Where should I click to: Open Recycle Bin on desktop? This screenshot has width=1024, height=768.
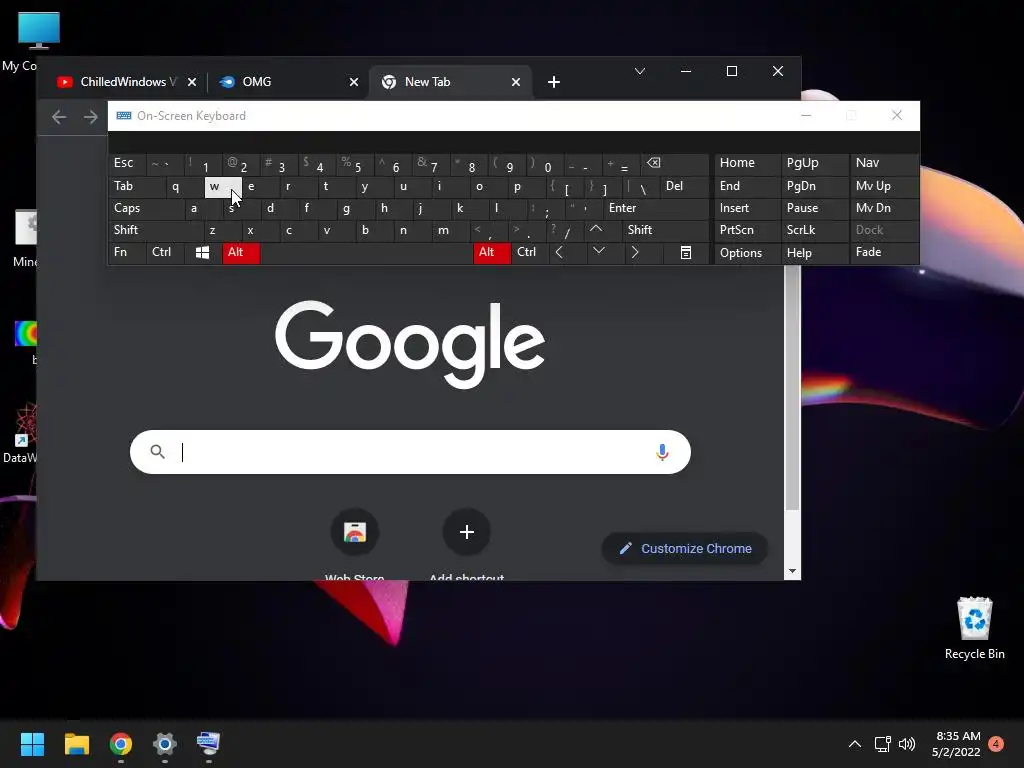coord(974,628)
